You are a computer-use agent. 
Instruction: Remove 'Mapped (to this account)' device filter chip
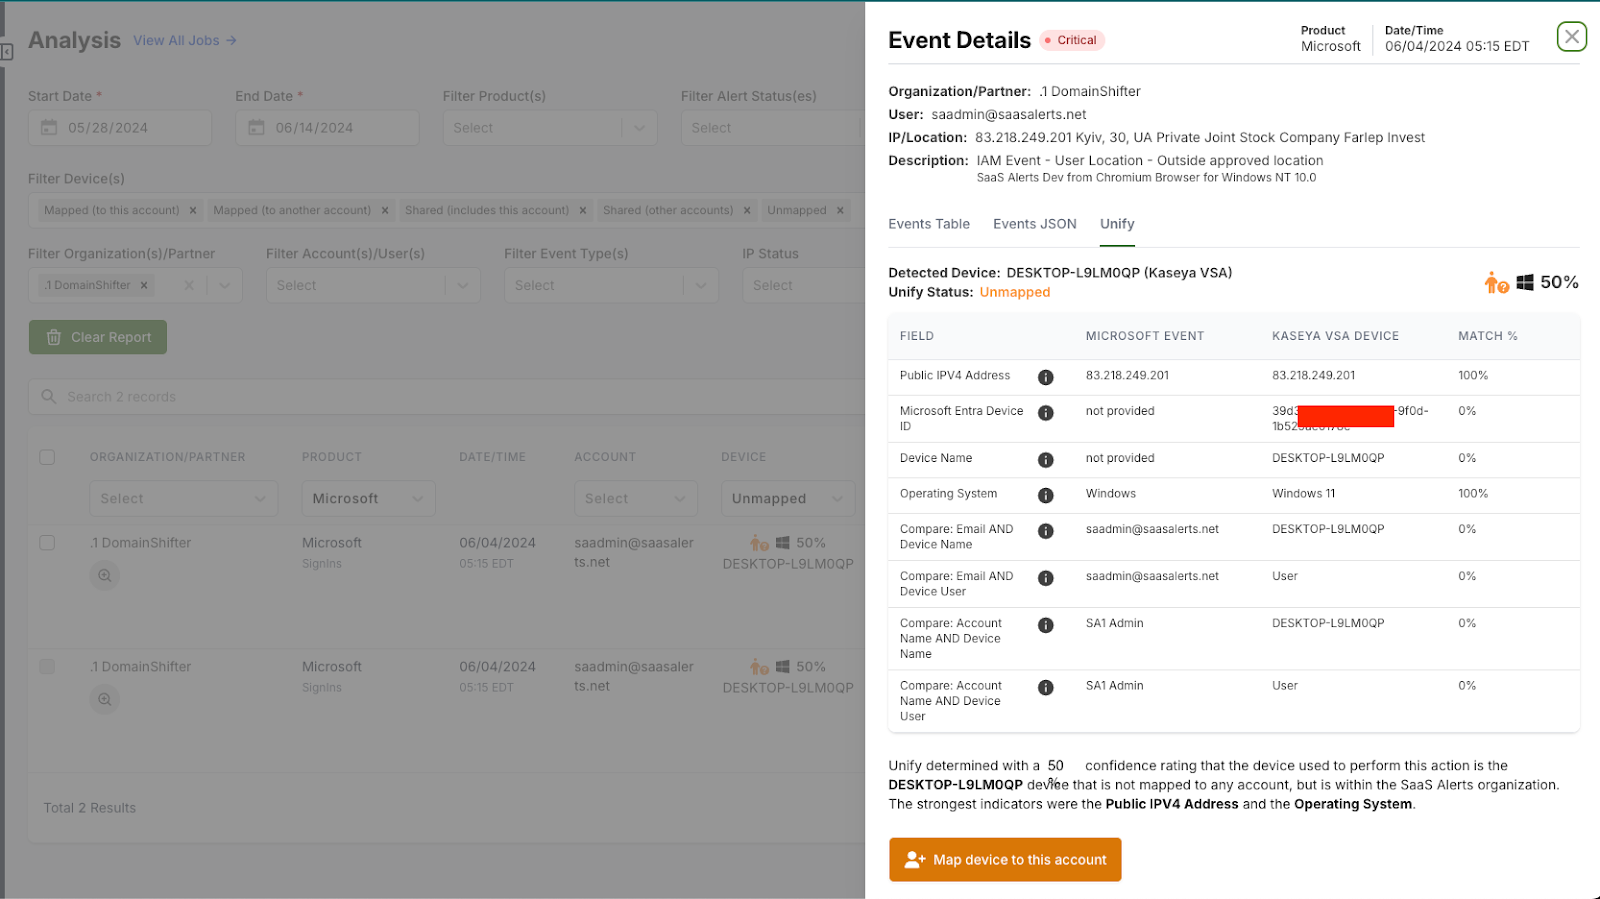[193, 210]
